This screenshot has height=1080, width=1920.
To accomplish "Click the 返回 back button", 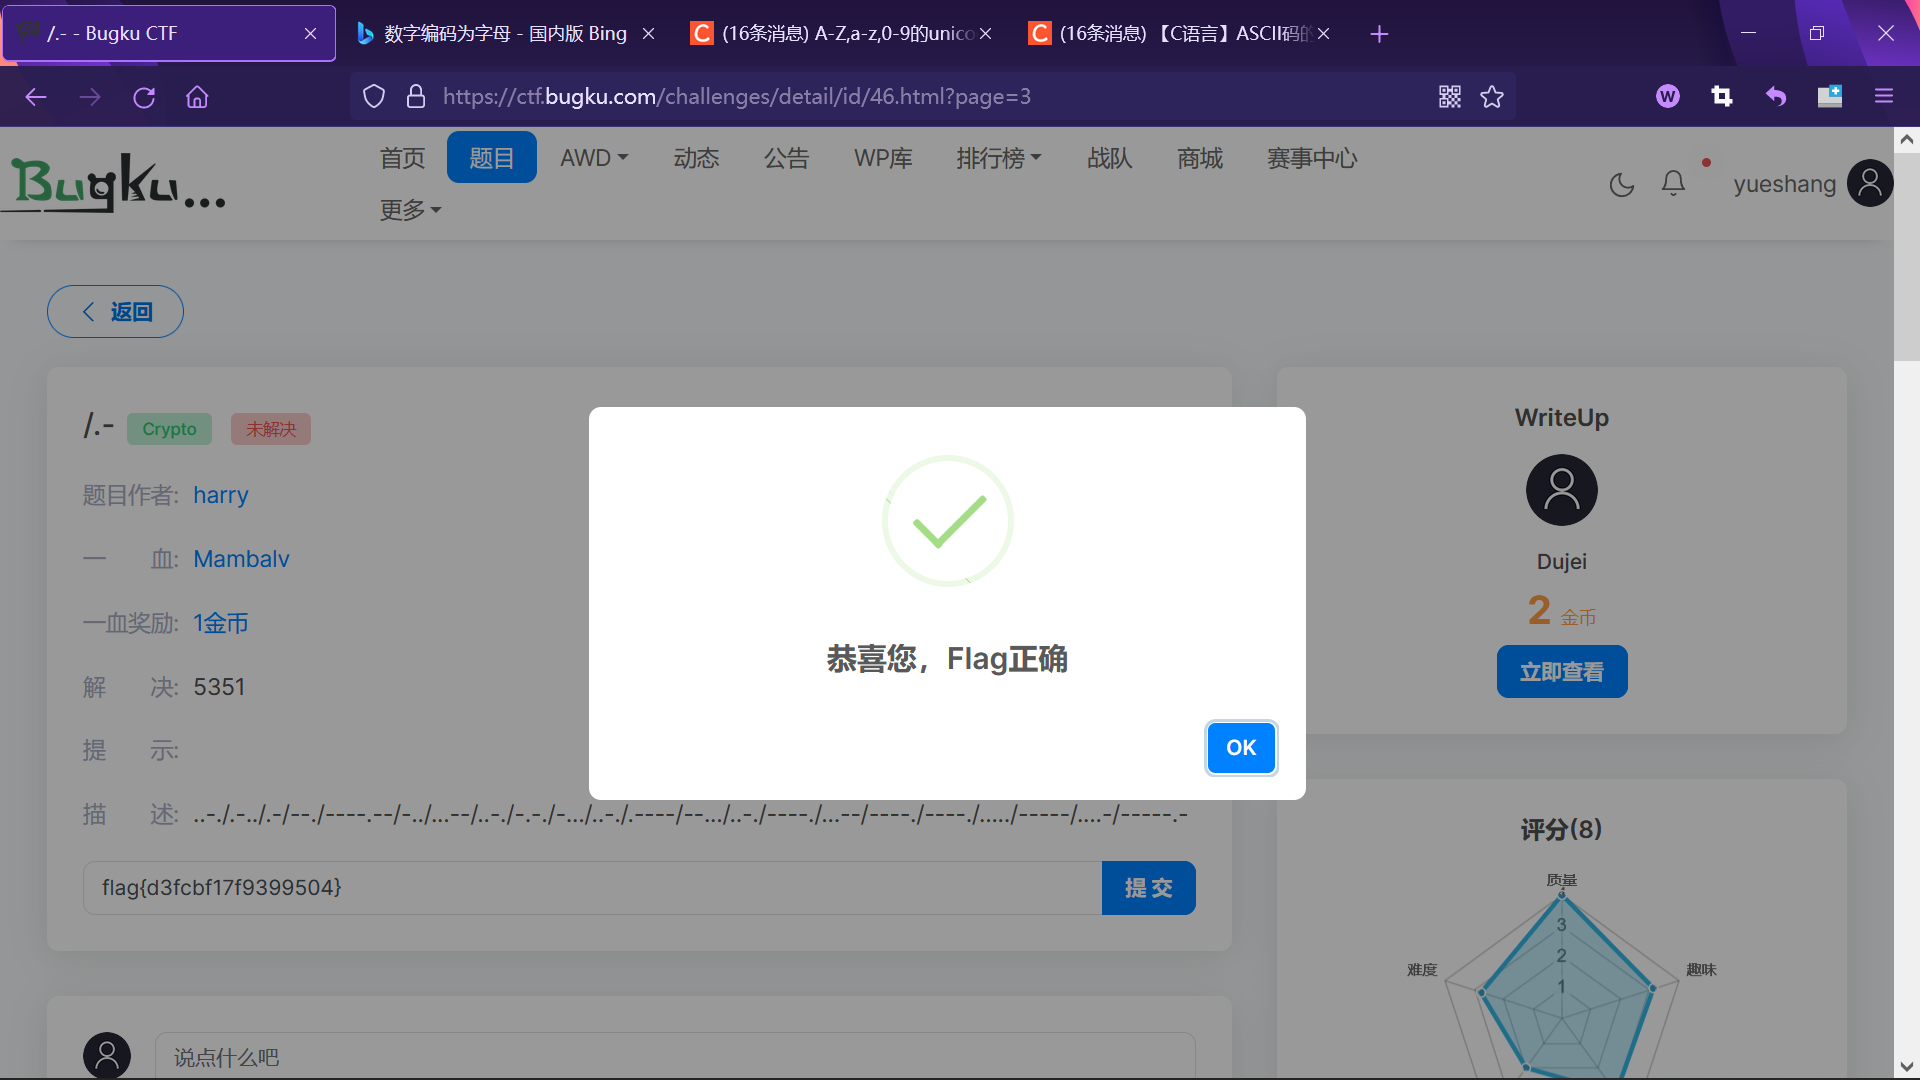I will 115,312.
